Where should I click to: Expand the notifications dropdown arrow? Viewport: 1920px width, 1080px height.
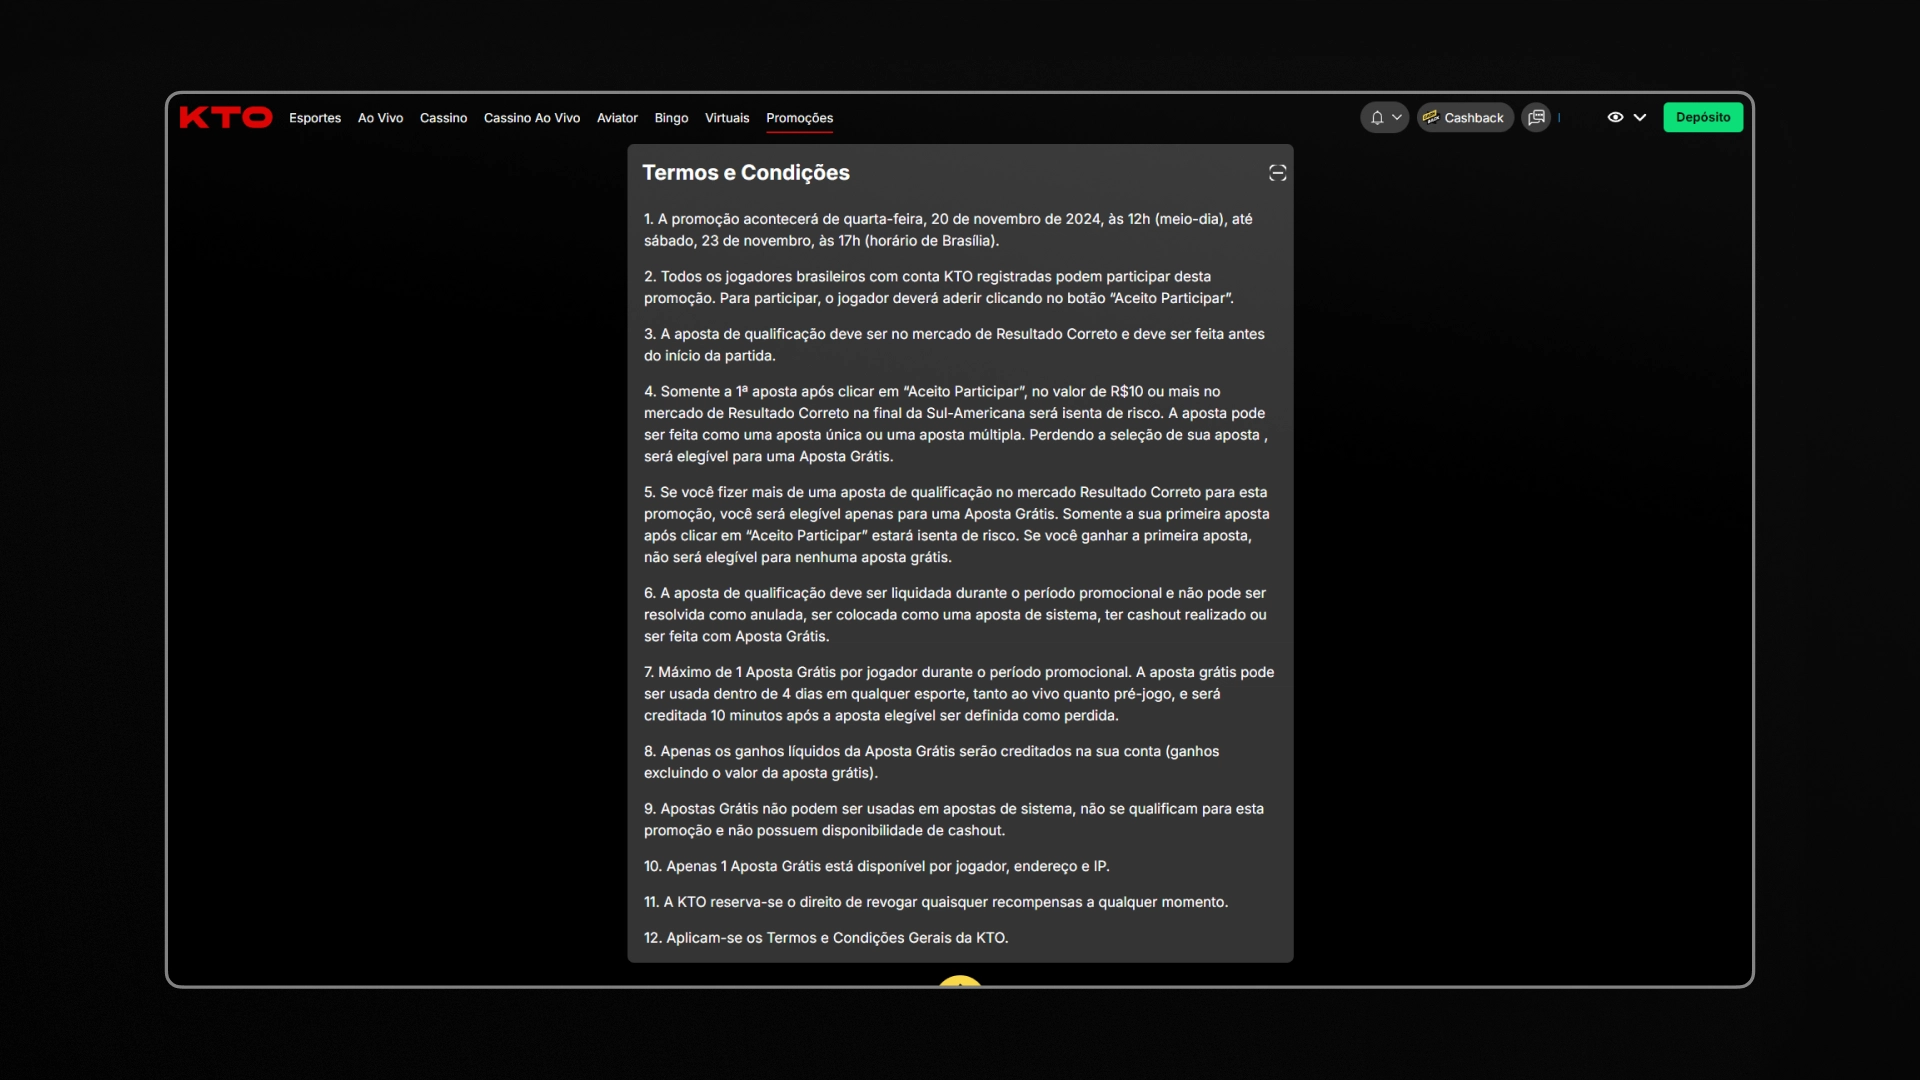coord(1397,118)
